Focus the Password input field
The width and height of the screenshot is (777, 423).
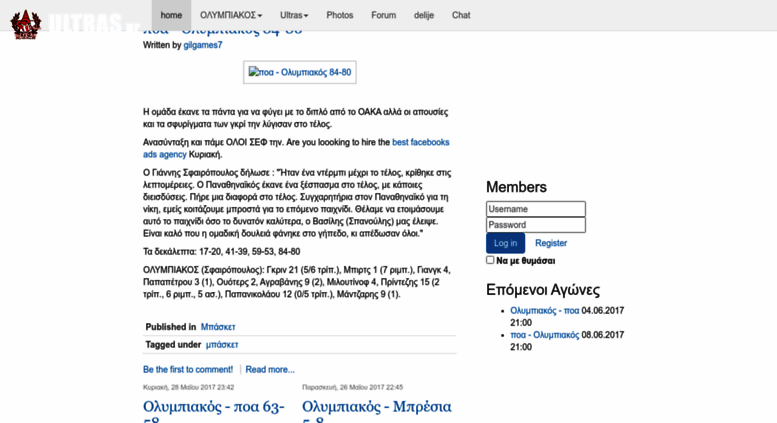[536, 225]
